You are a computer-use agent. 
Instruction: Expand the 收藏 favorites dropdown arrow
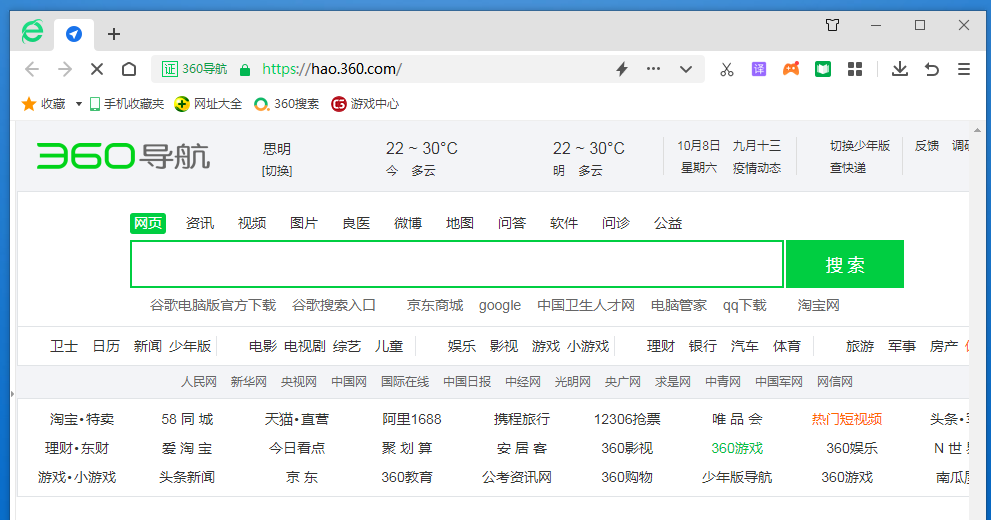click(79, 104)
